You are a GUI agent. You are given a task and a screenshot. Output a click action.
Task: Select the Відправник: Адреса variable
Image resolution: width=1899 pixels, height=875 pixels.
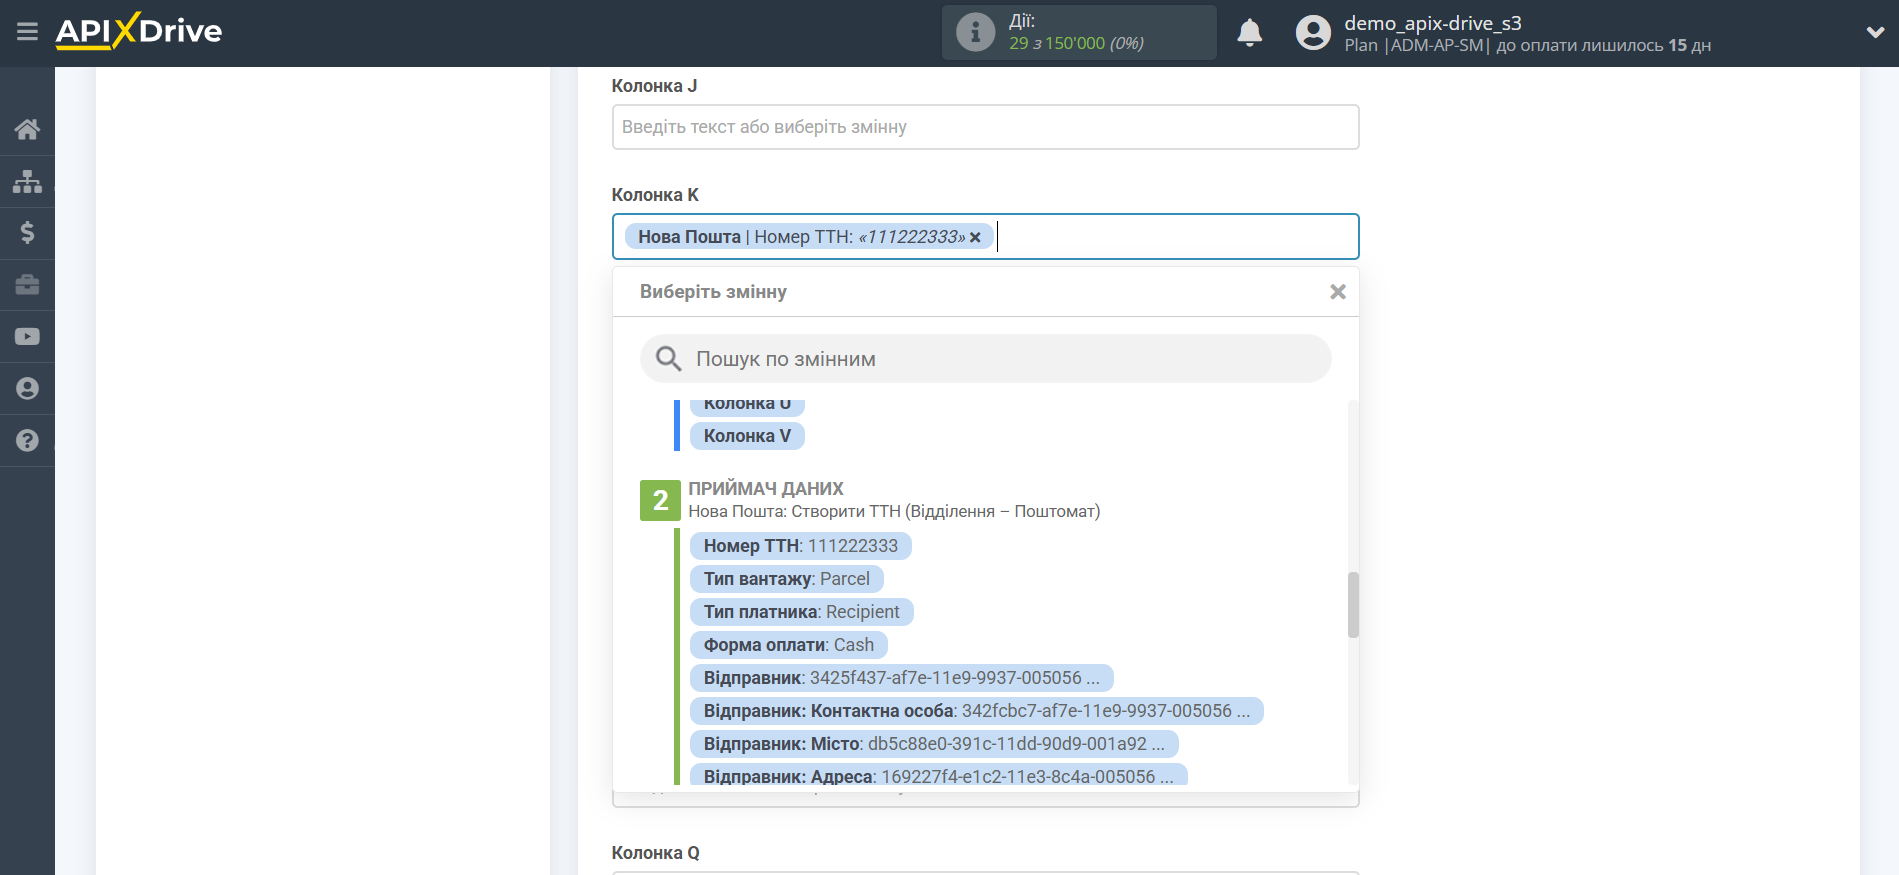pos(938,775)
